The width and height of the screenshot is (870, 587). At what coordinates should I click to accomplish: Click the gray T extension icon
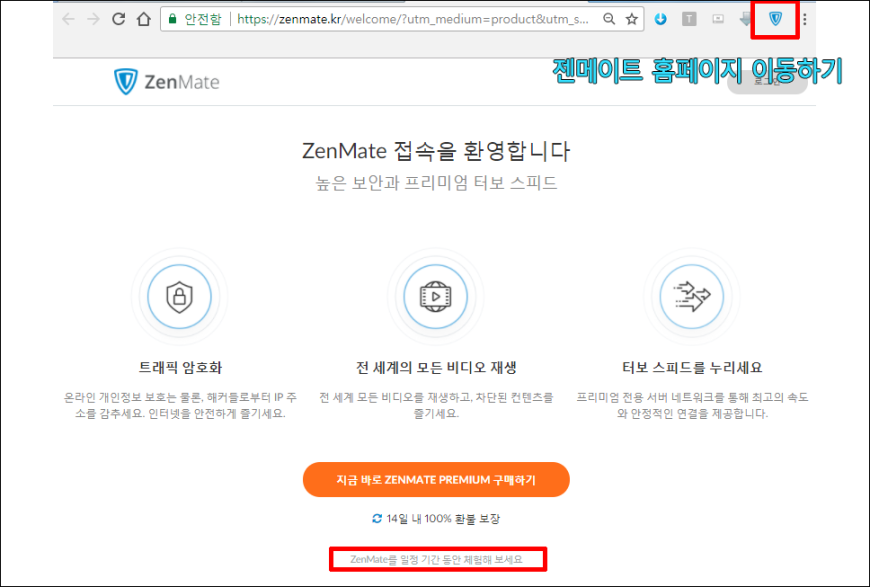pos(689,19)
